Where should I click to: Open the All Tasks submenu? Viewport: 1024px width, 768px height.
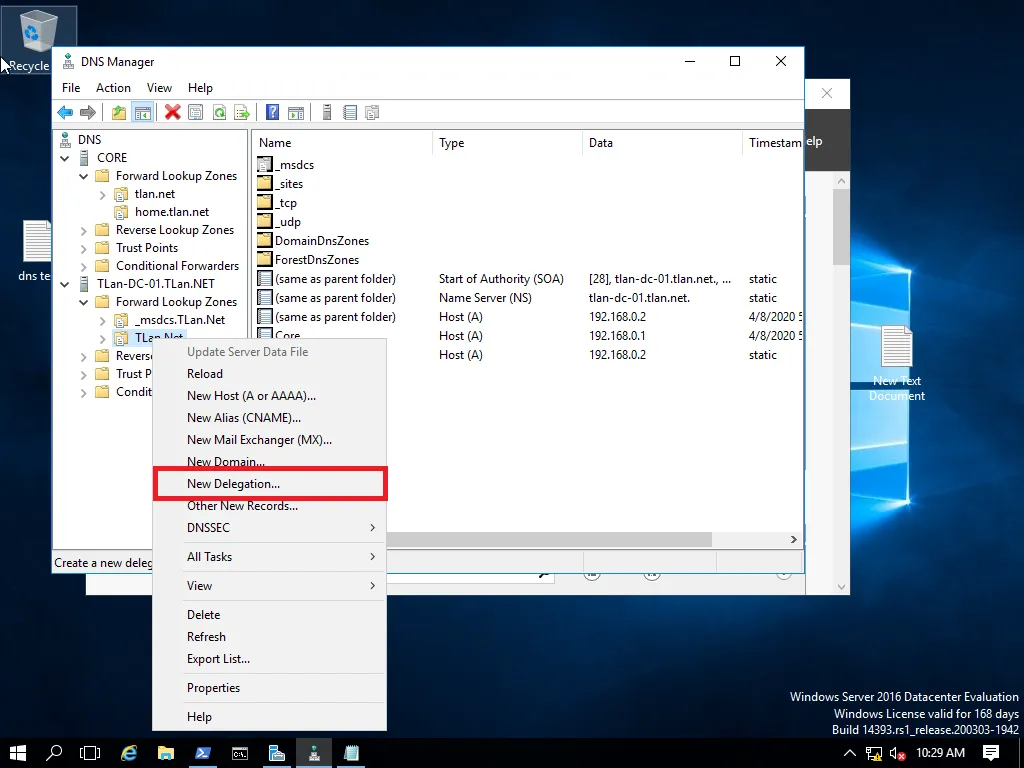(270, 557)
